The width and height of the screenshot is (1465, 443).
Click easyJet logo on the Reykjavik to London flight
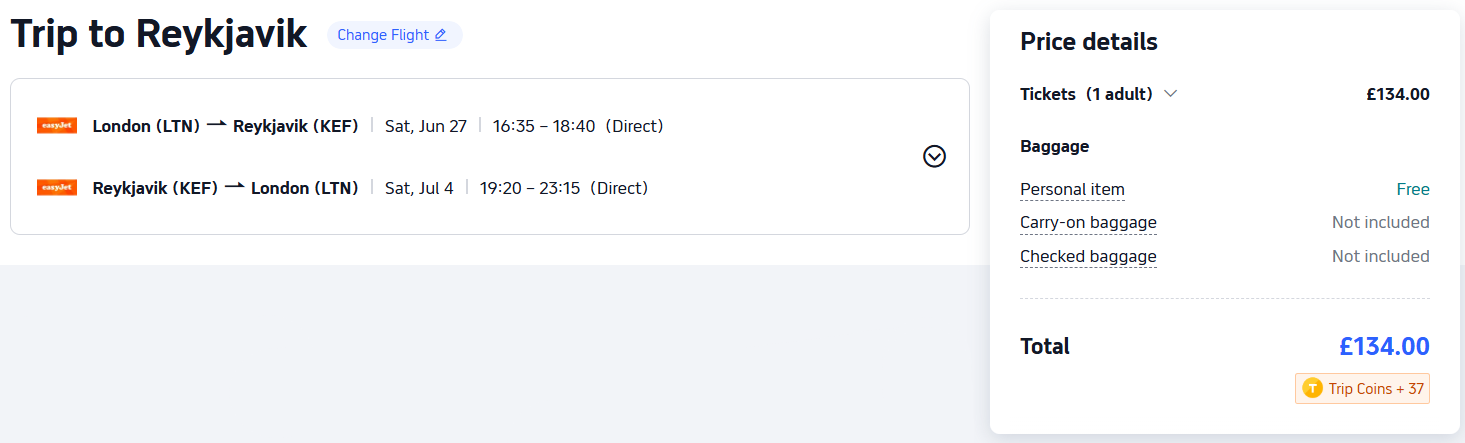(57, 188)
